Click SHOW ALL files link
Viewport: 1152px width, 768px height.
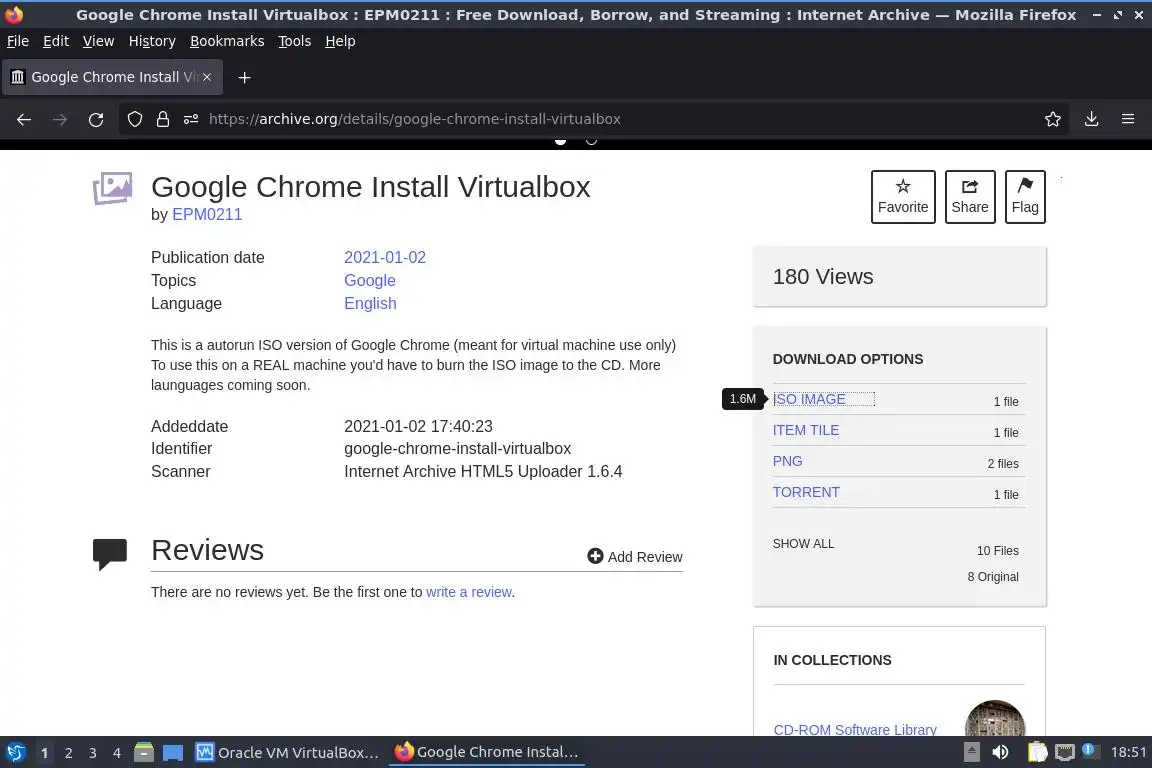click(x=803, y=544)
